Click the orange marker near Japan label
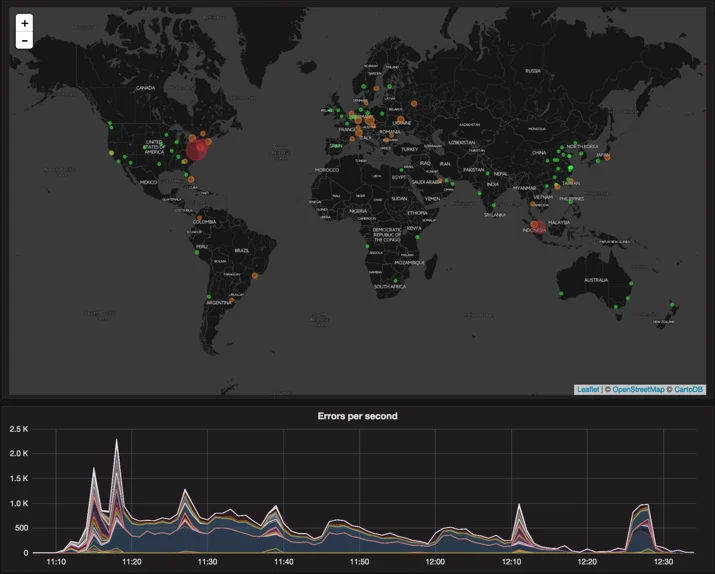The width and height of the screenshot is (715, 574). coord(607,157)
